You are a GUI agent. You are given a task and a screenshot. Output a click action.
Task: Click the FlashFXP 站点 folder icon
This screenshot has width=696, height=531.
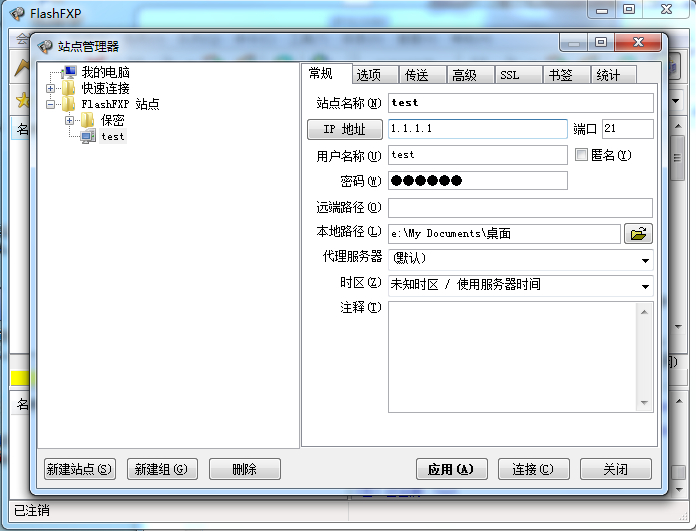pos(69,105)
